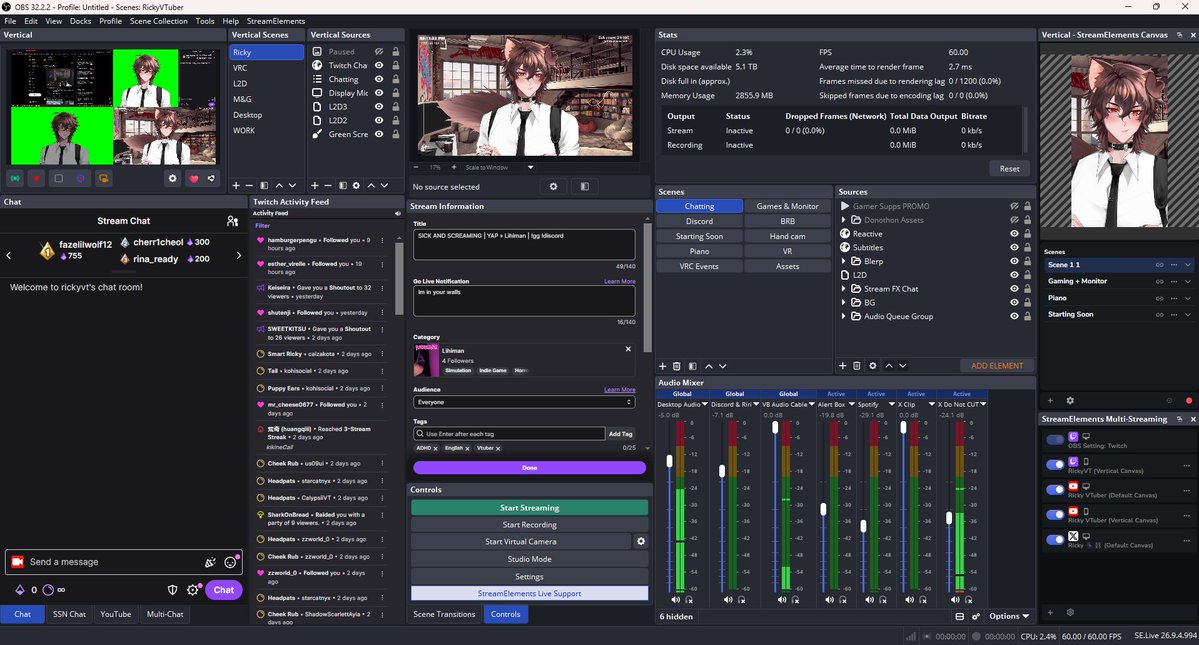
Task: Open the StreamElements menu
Action: [276, 21]
